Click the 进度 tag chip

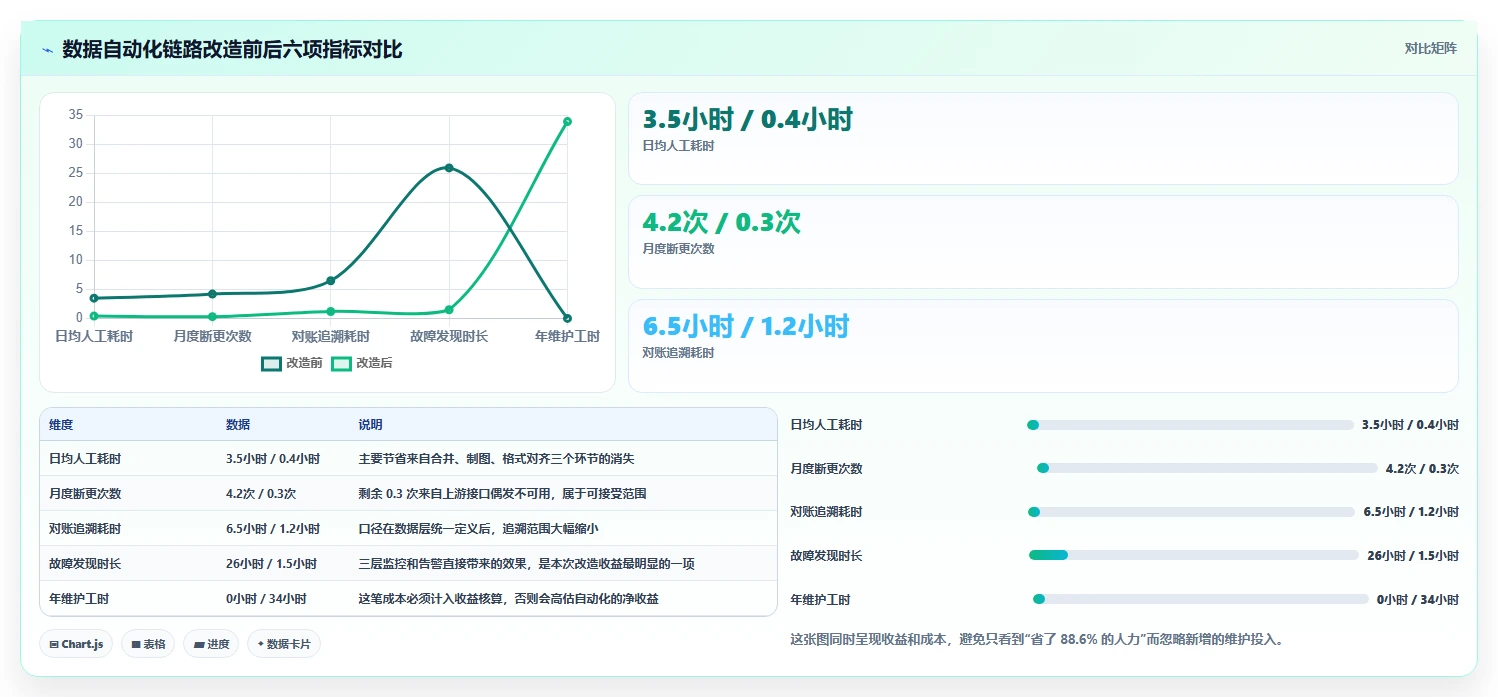pyautogui.click(x=211, y=644)
